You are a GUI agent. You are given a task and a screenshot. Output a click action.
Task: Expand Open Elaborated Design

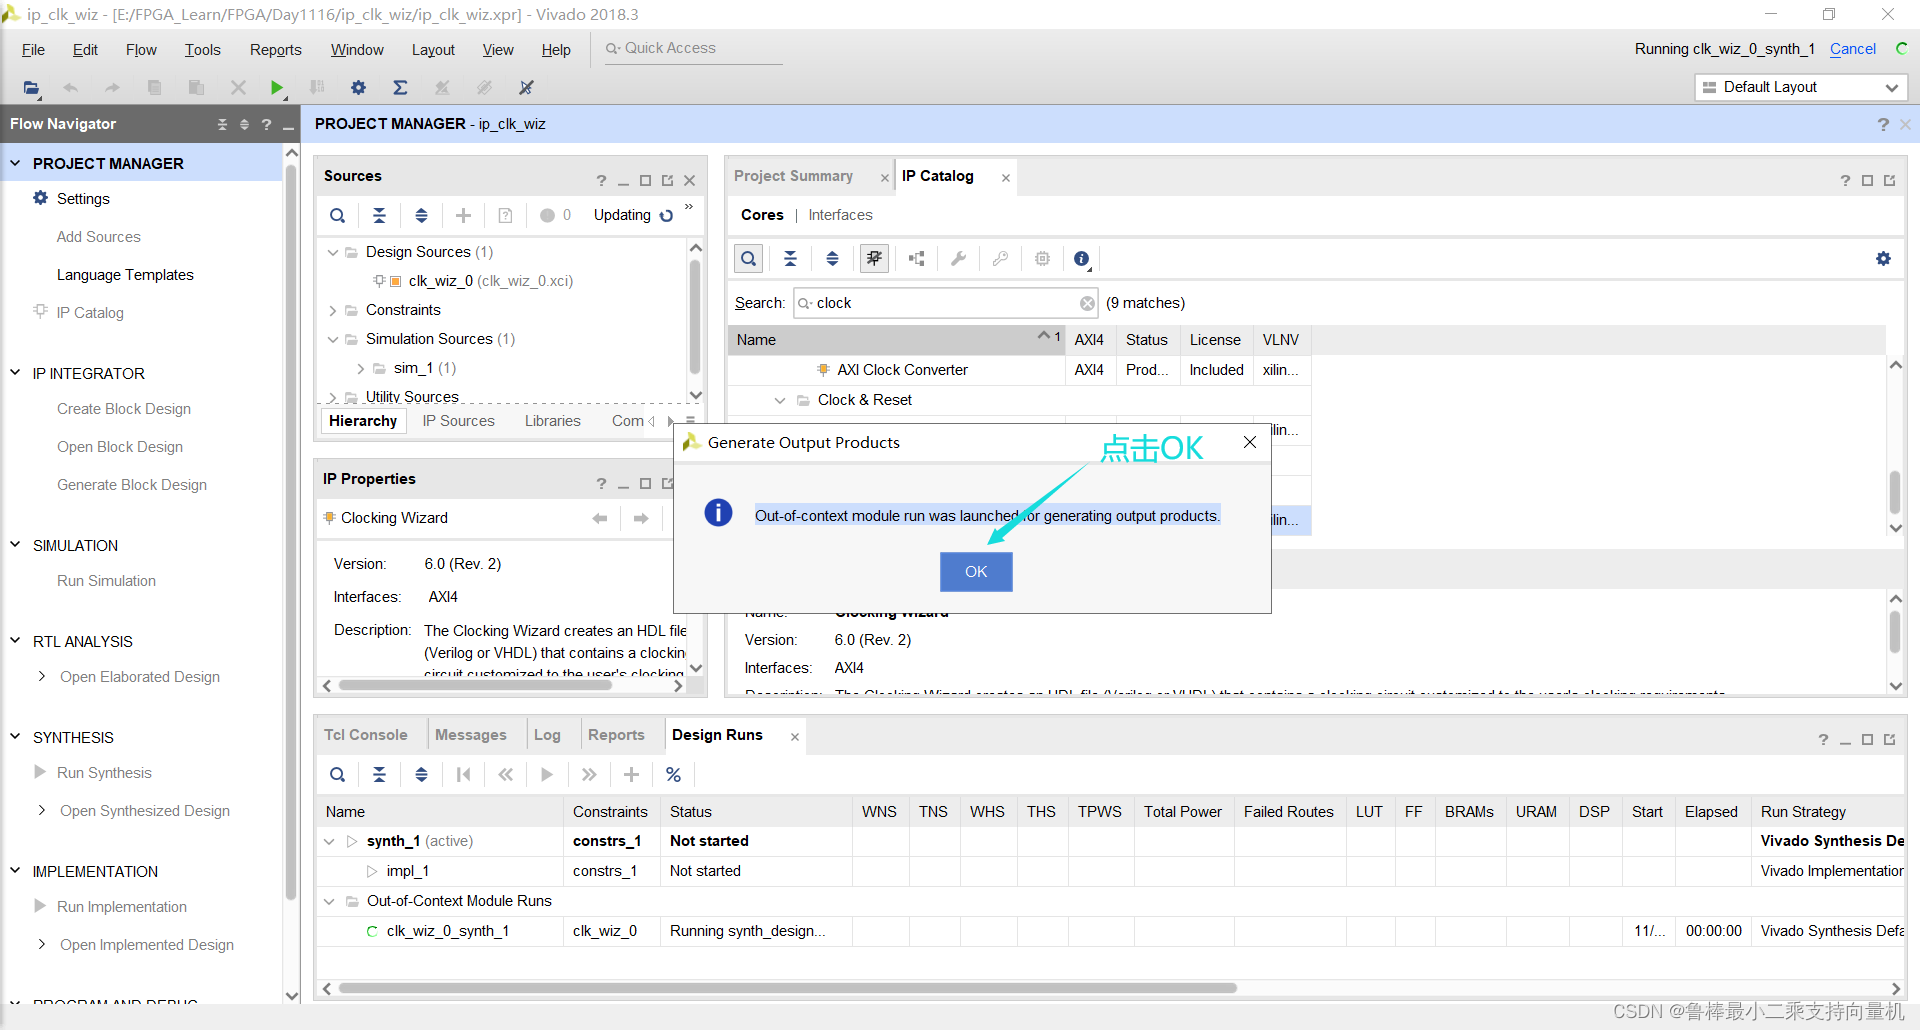41,677
